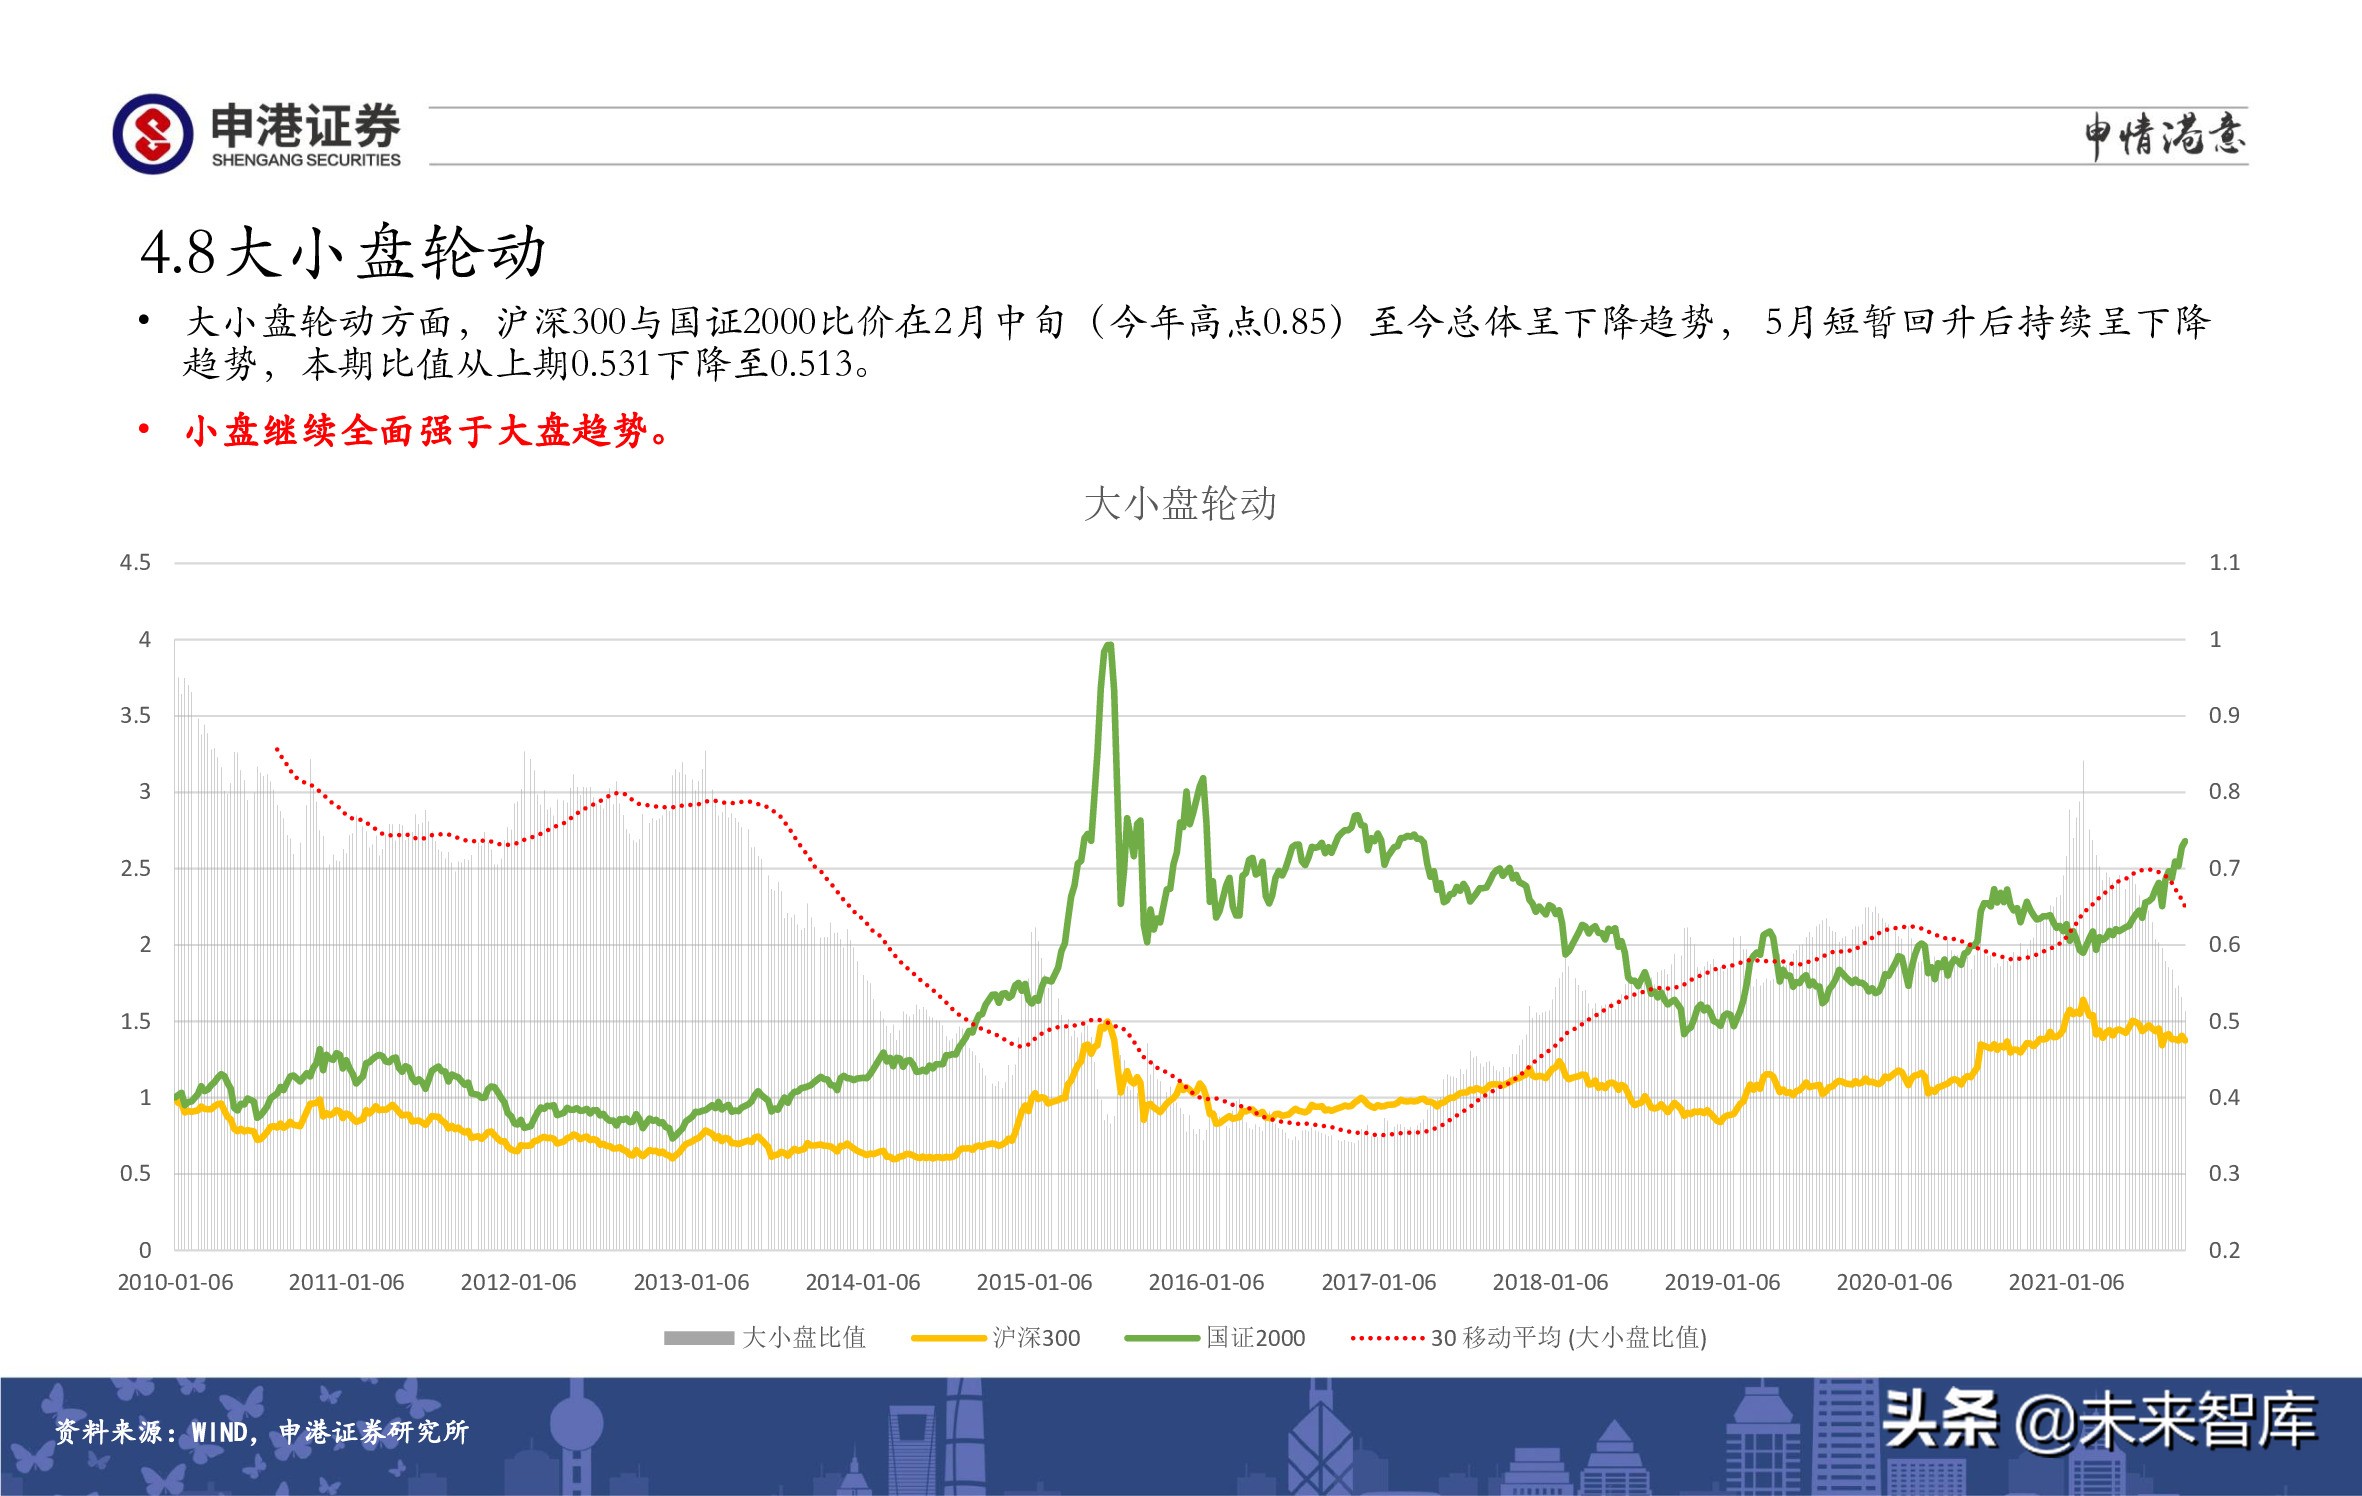Click the x-axis label 2019-01-06
This screenshot has height=1496, width=2362.
[1722, 1282]
